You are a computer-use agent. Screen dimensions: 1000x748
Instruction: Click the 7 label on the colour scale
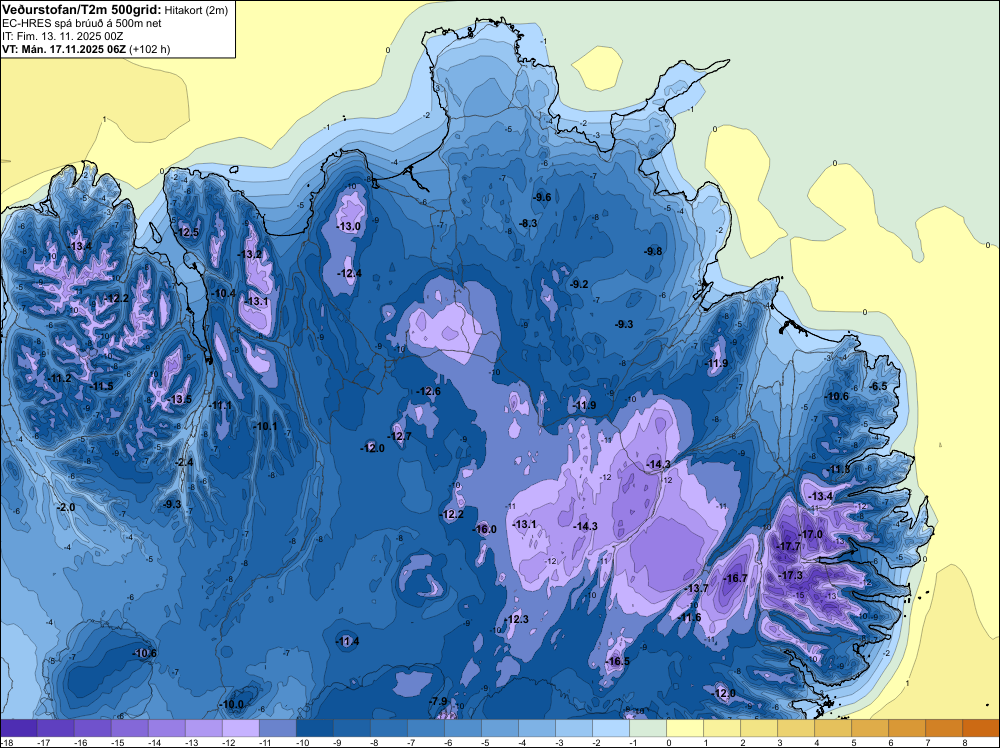(928, 743)
